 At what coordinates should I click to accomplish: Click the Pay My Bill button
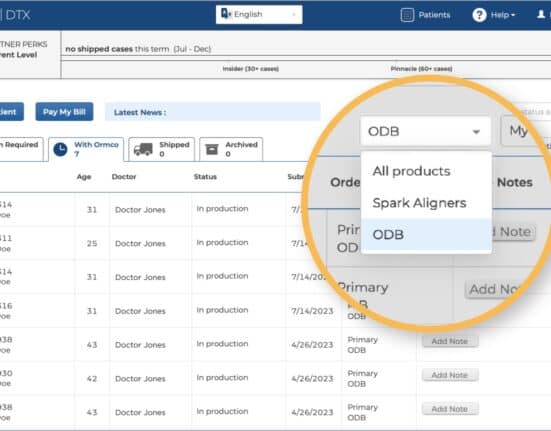[64, 112]
